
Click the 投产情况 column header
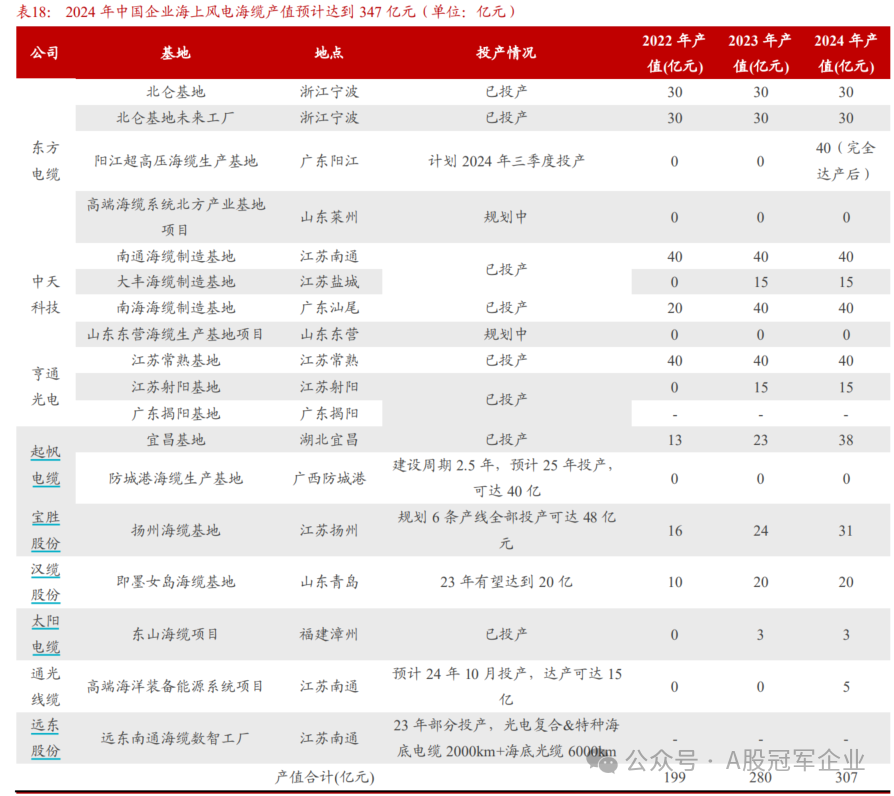(x=506, y=52)
